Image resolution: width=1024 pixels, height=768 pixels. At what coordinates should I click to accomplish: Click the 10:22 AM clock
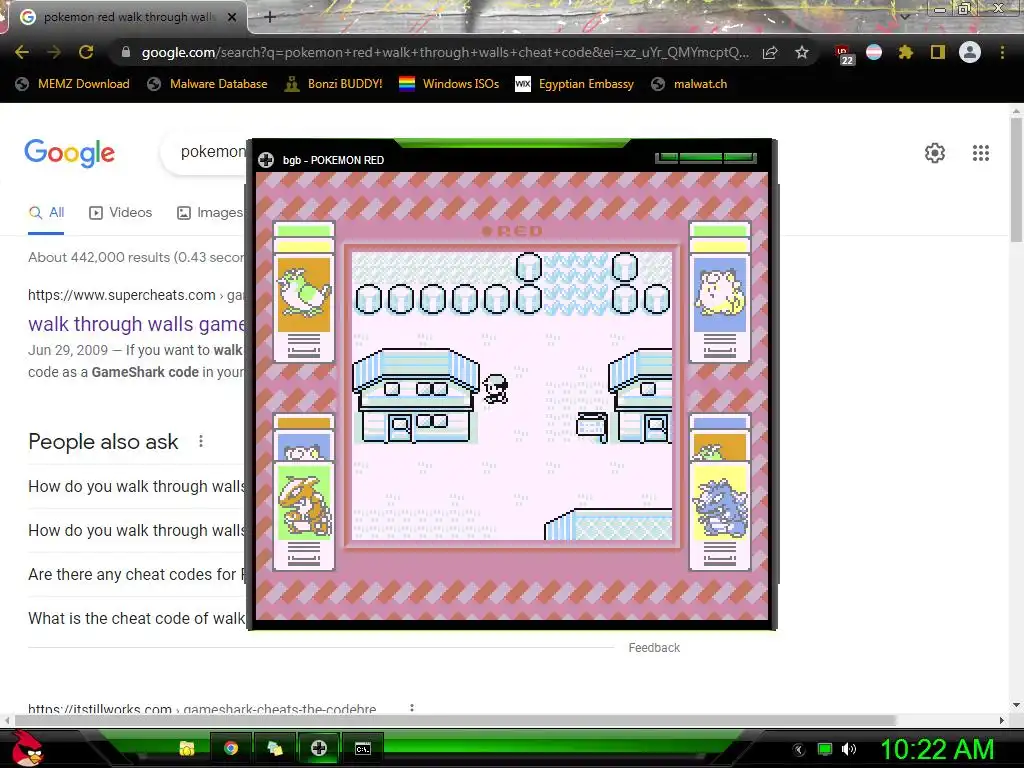pyautogui.click(x=937, y=749)
